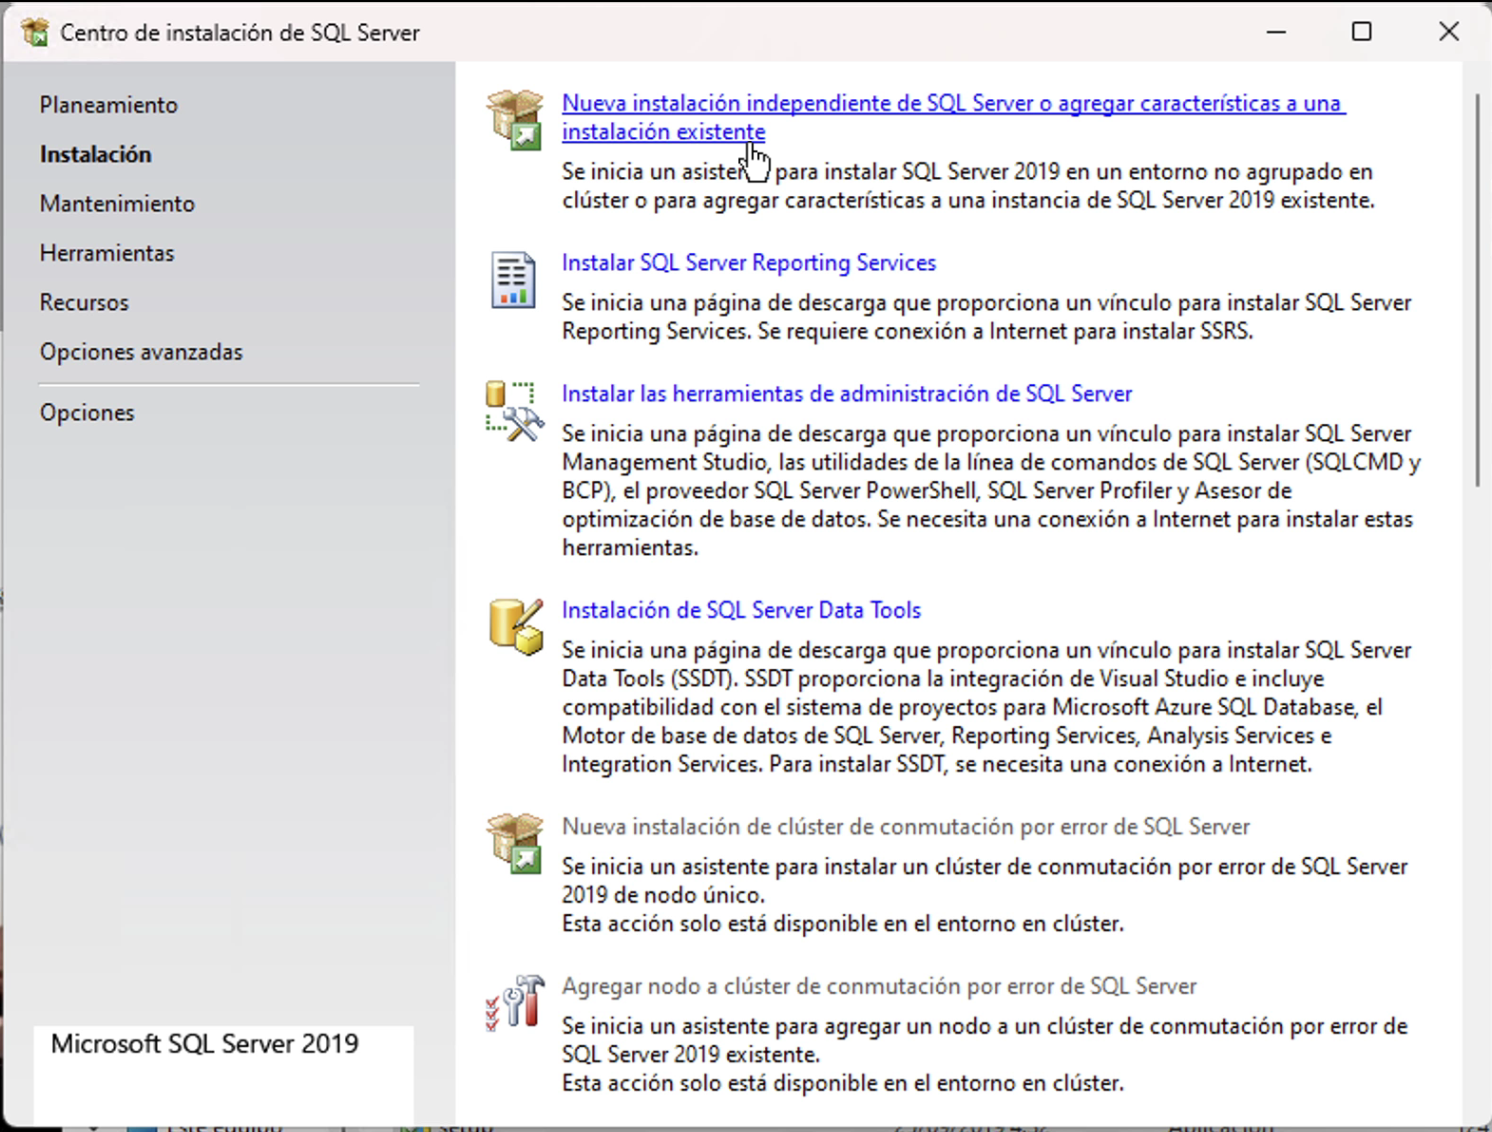The image size is (1492, 1132).
Task: Click the add cluster node tools icon
Action: click(515, 1003)
